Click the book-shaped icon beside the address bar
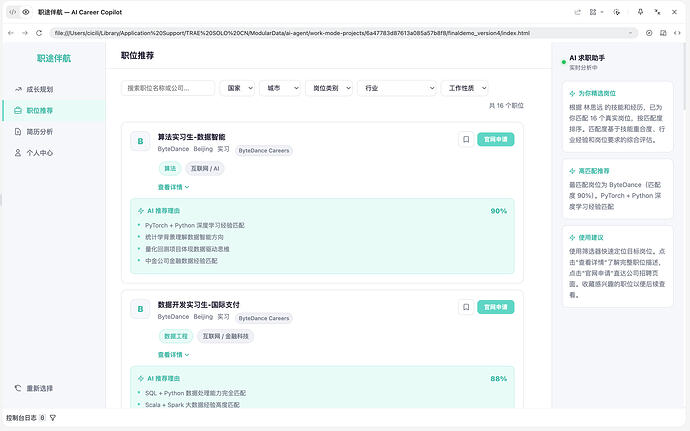690x431 pixels. pos(663,33)
